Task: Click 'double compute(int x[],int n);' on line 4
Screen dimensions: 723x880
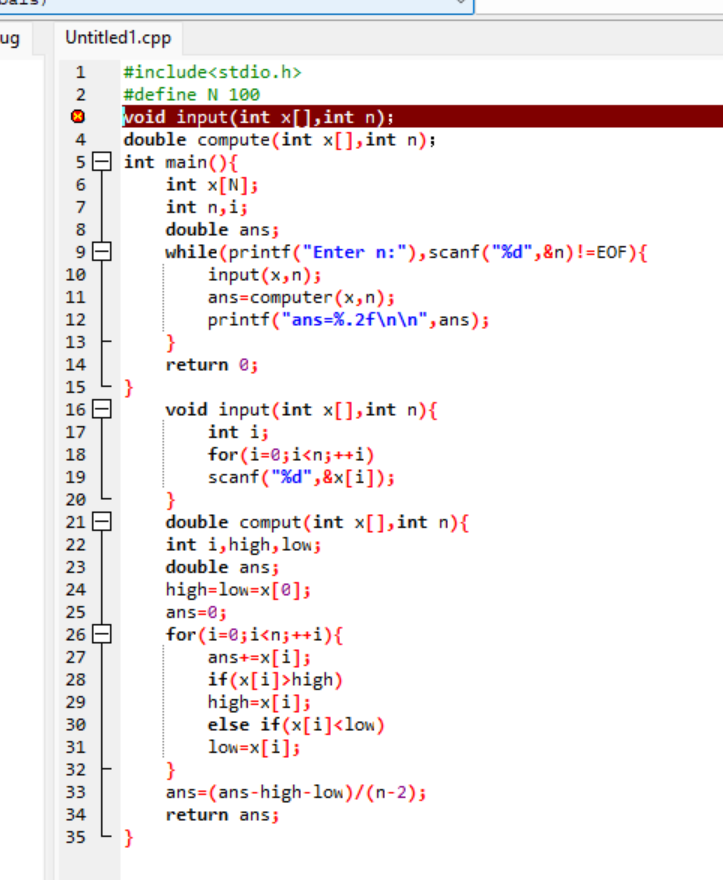Action: click(280, 140)
